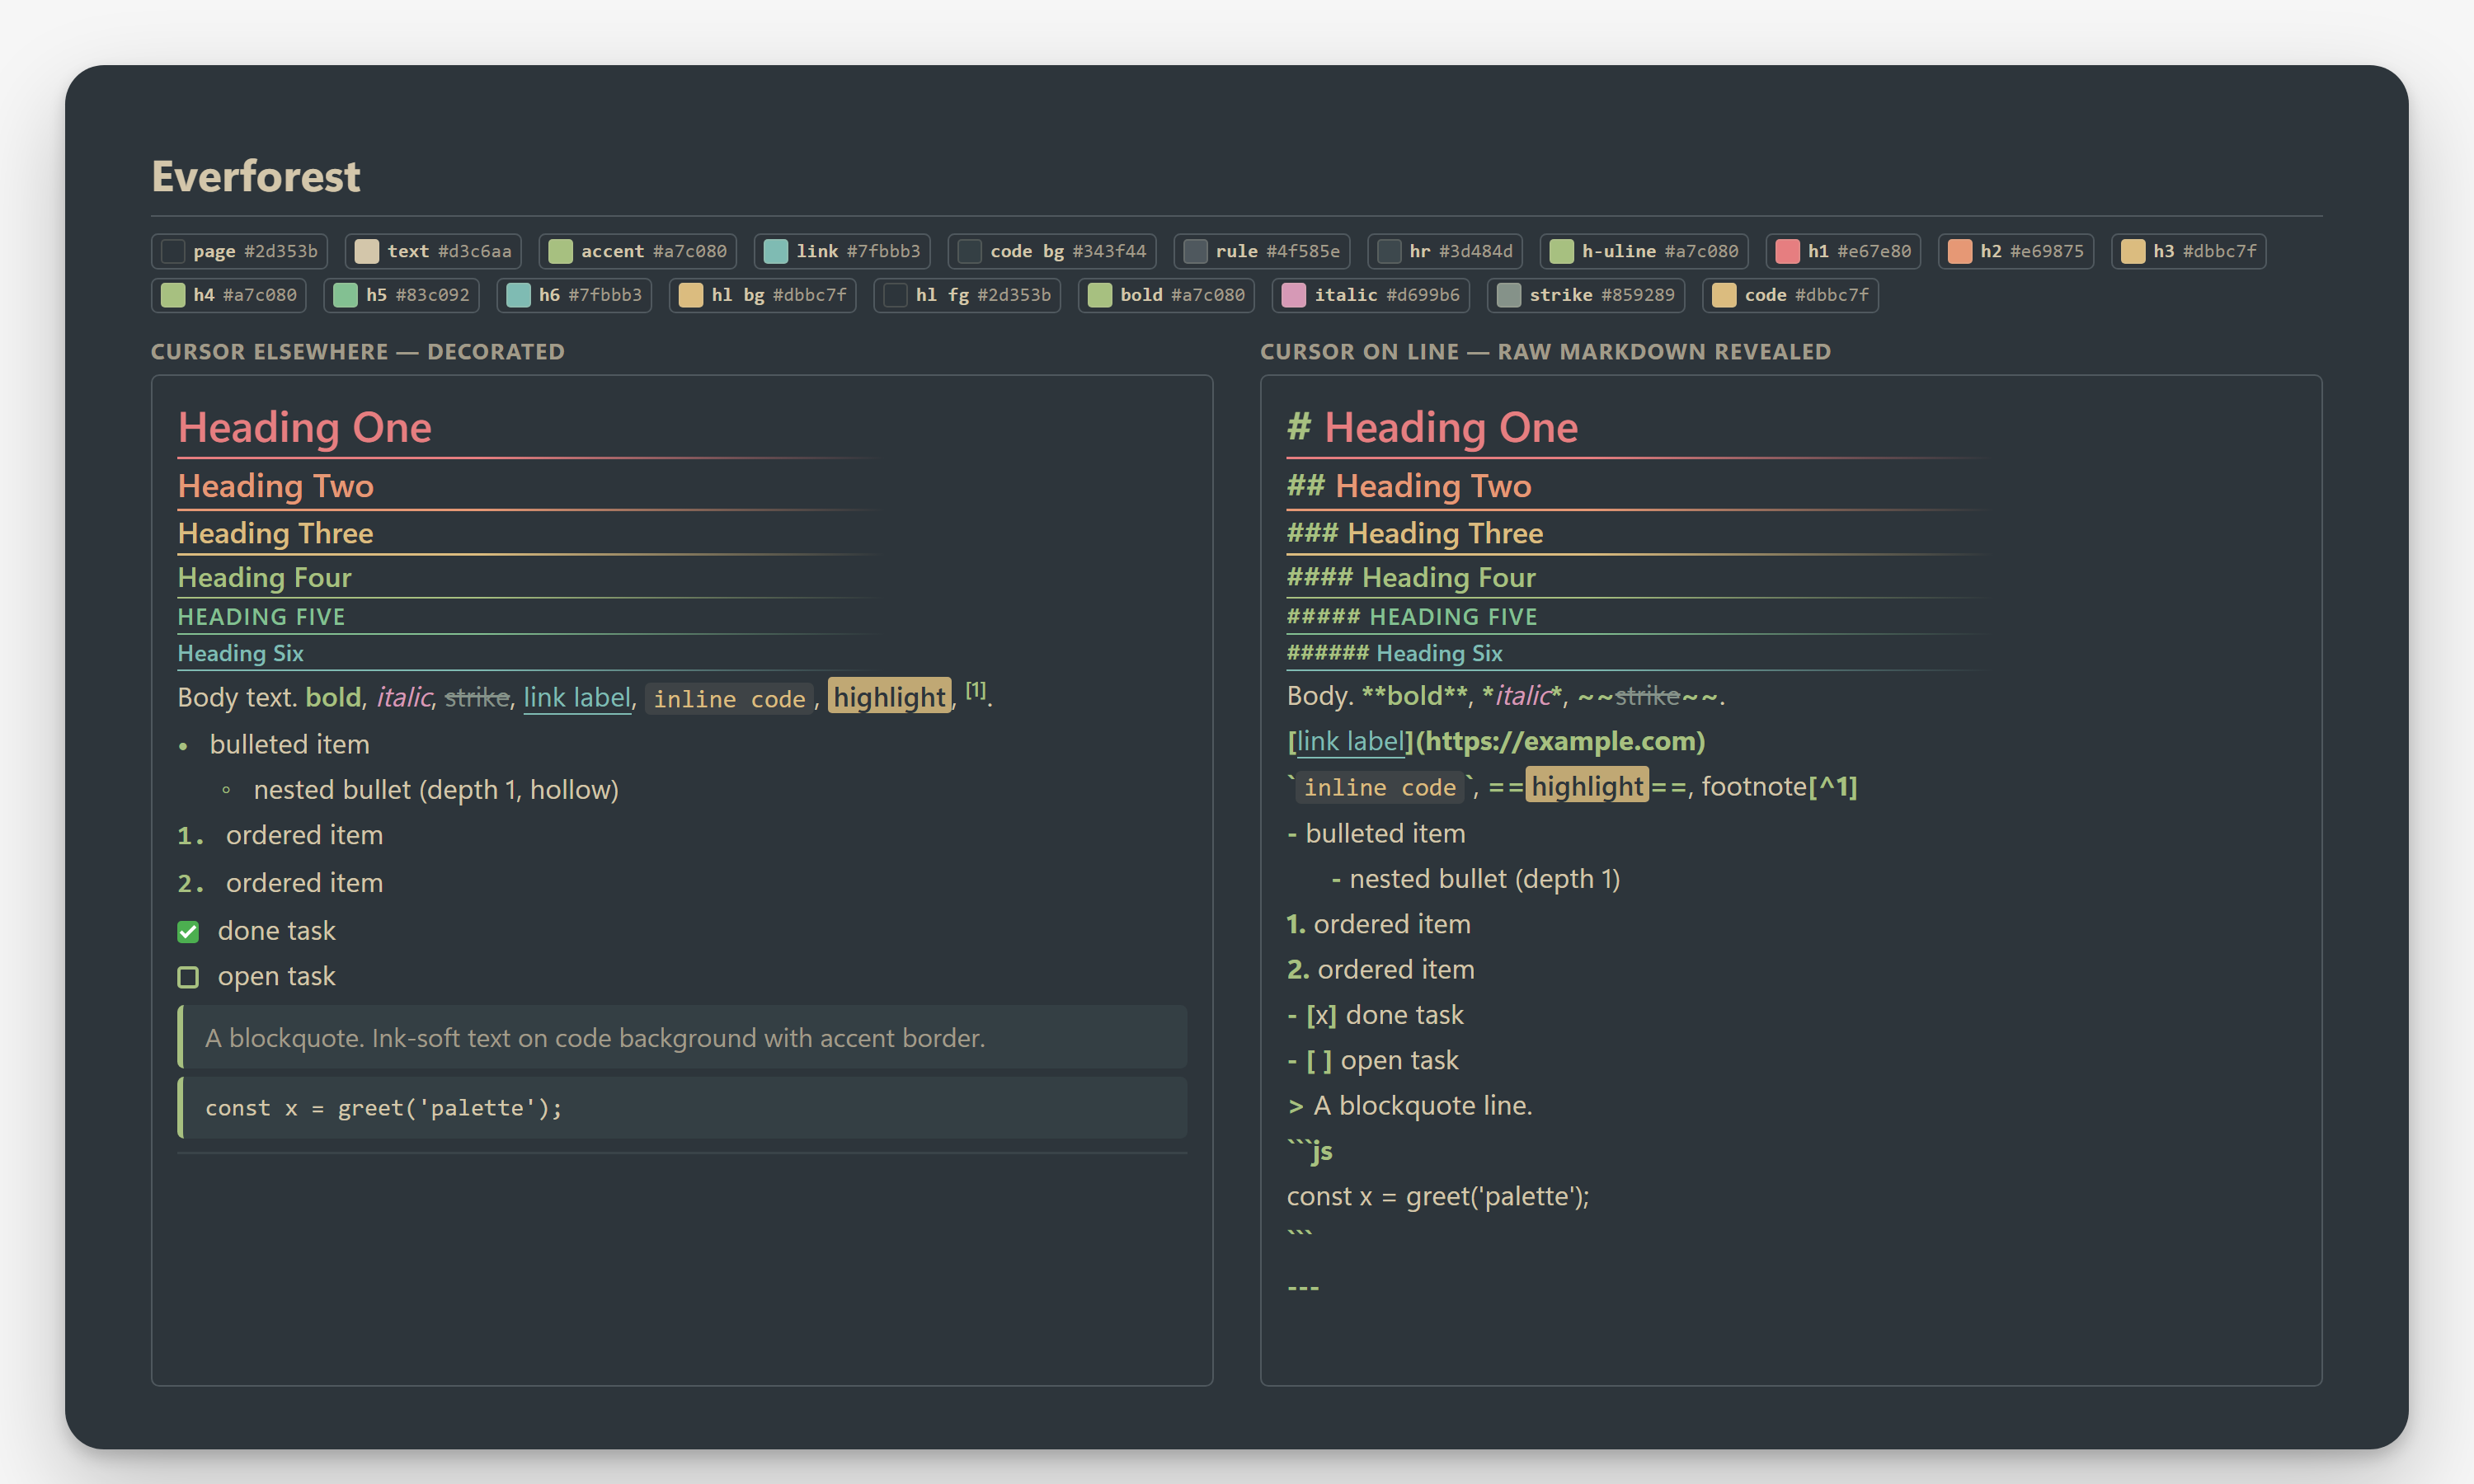This screenshot has height=1484, width=2474.
Task: Click the link label in raw markdown pane
Action: click(x=1351, y=741)
